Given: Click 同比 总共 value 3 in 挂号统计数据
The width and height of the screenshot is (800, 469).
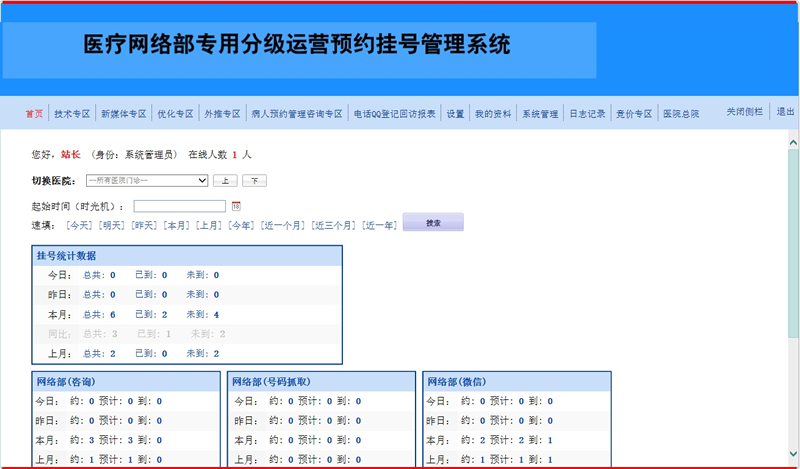Looking at the screenshot, I should pyautogui.click(x=115, y=334).
